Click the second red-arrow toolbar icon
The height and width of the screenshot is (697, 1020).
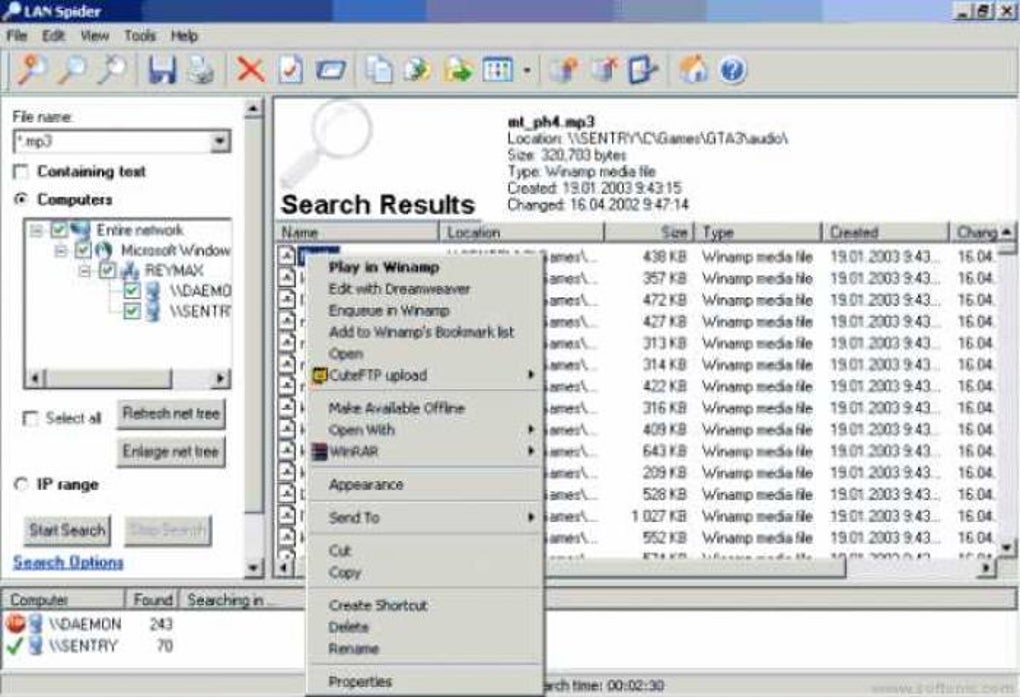pos(604,70)
